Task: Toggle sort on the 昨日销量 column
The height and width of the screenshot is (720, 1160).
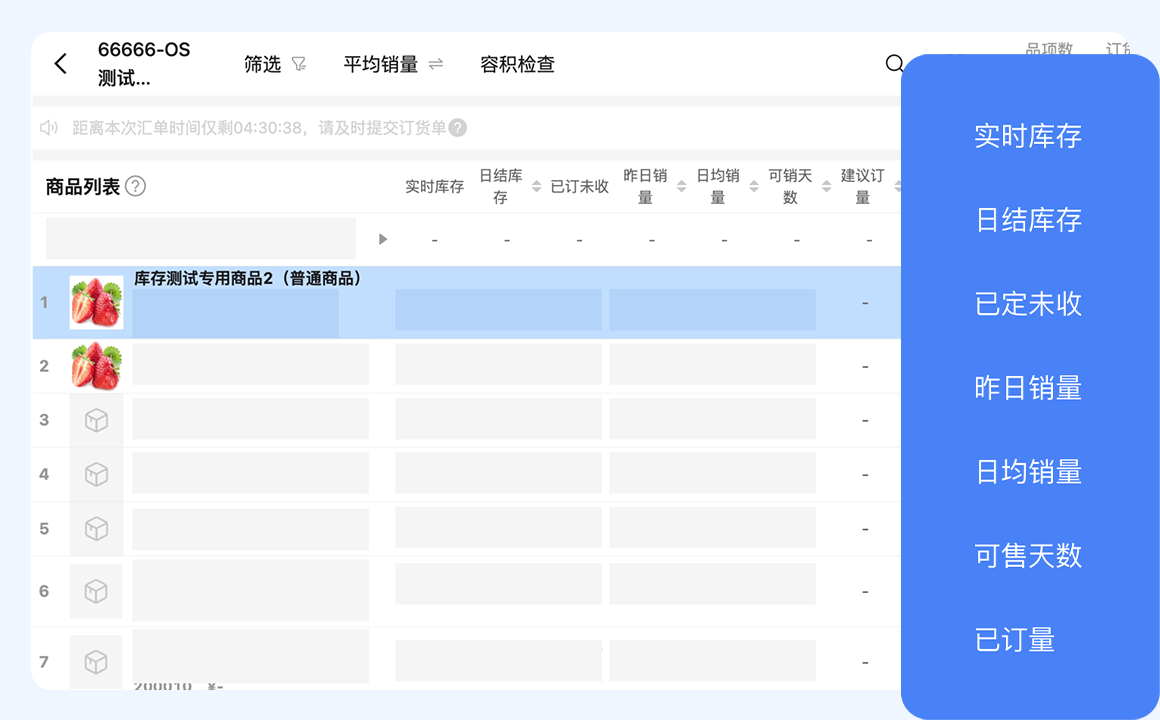Action: (681, 187)
